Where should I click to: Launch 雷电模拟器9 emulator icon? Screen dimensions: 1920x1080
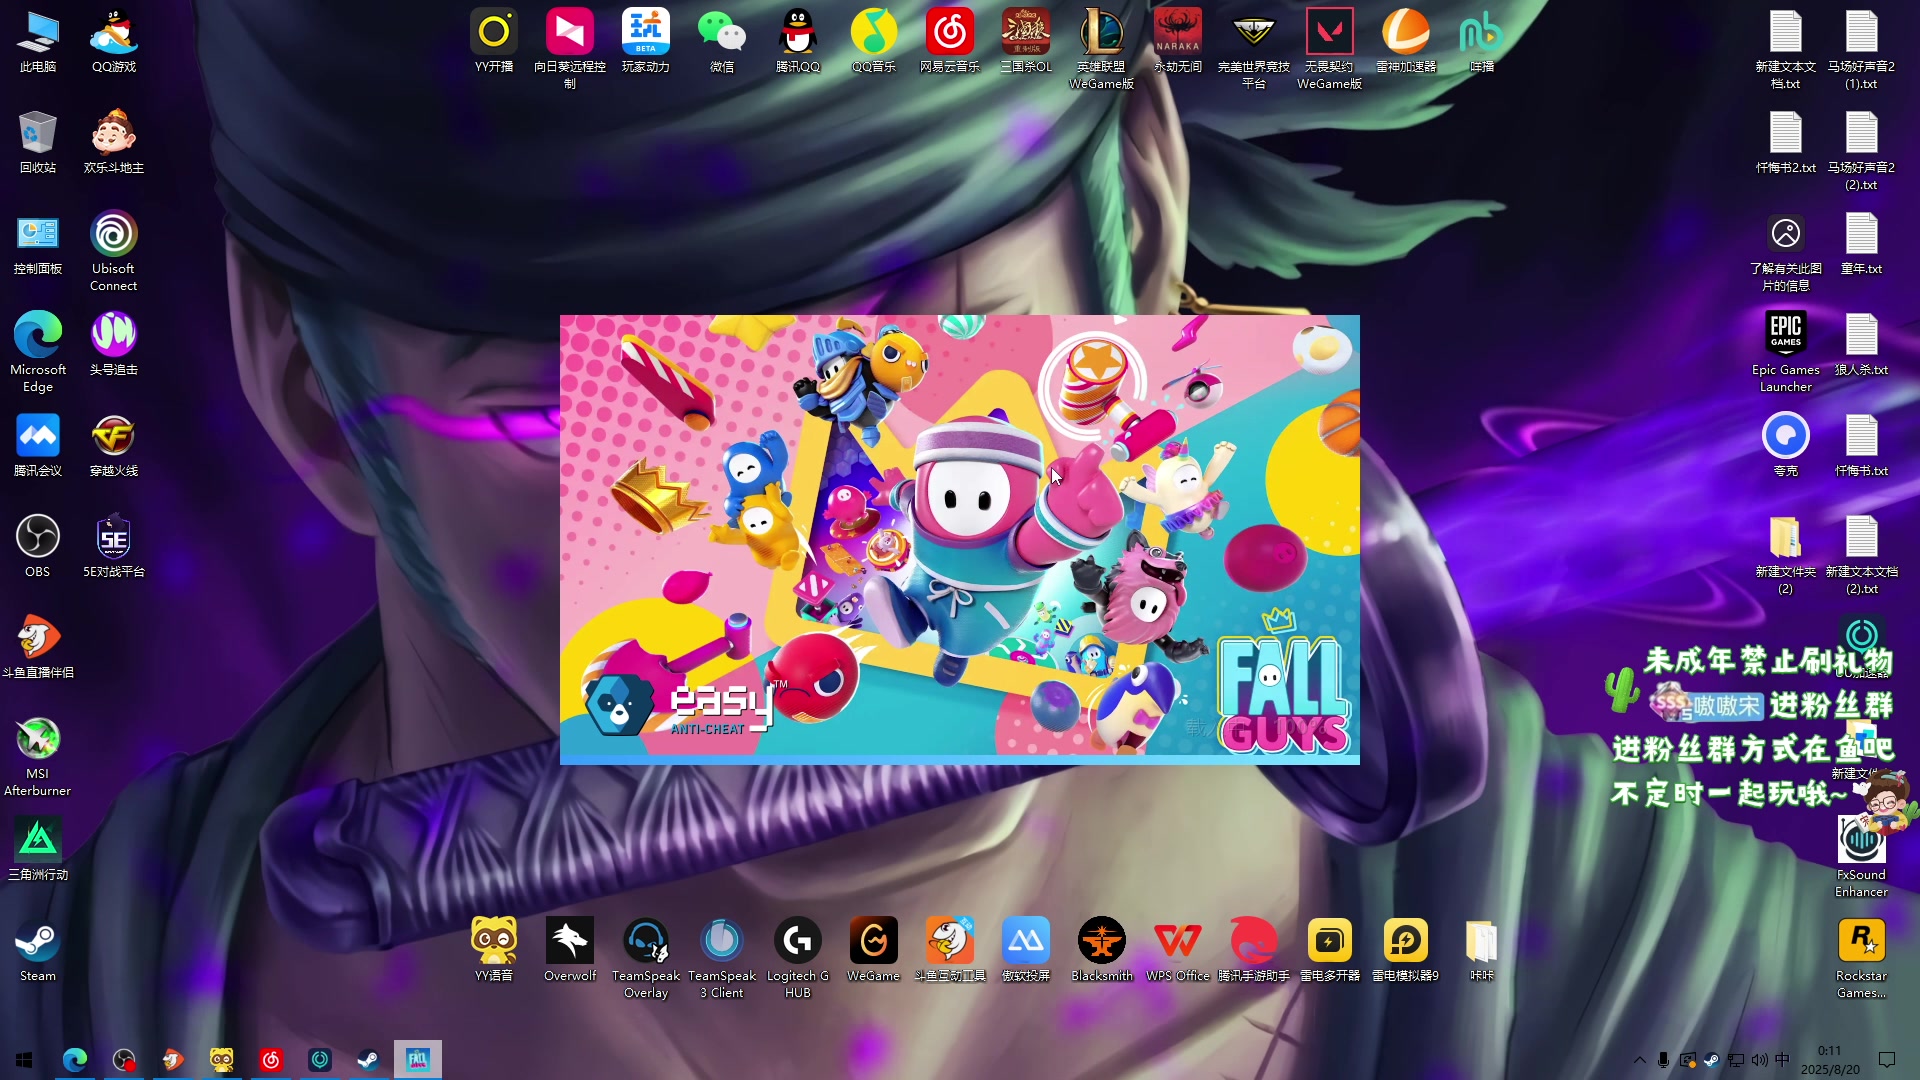(x=1406, y=951)
